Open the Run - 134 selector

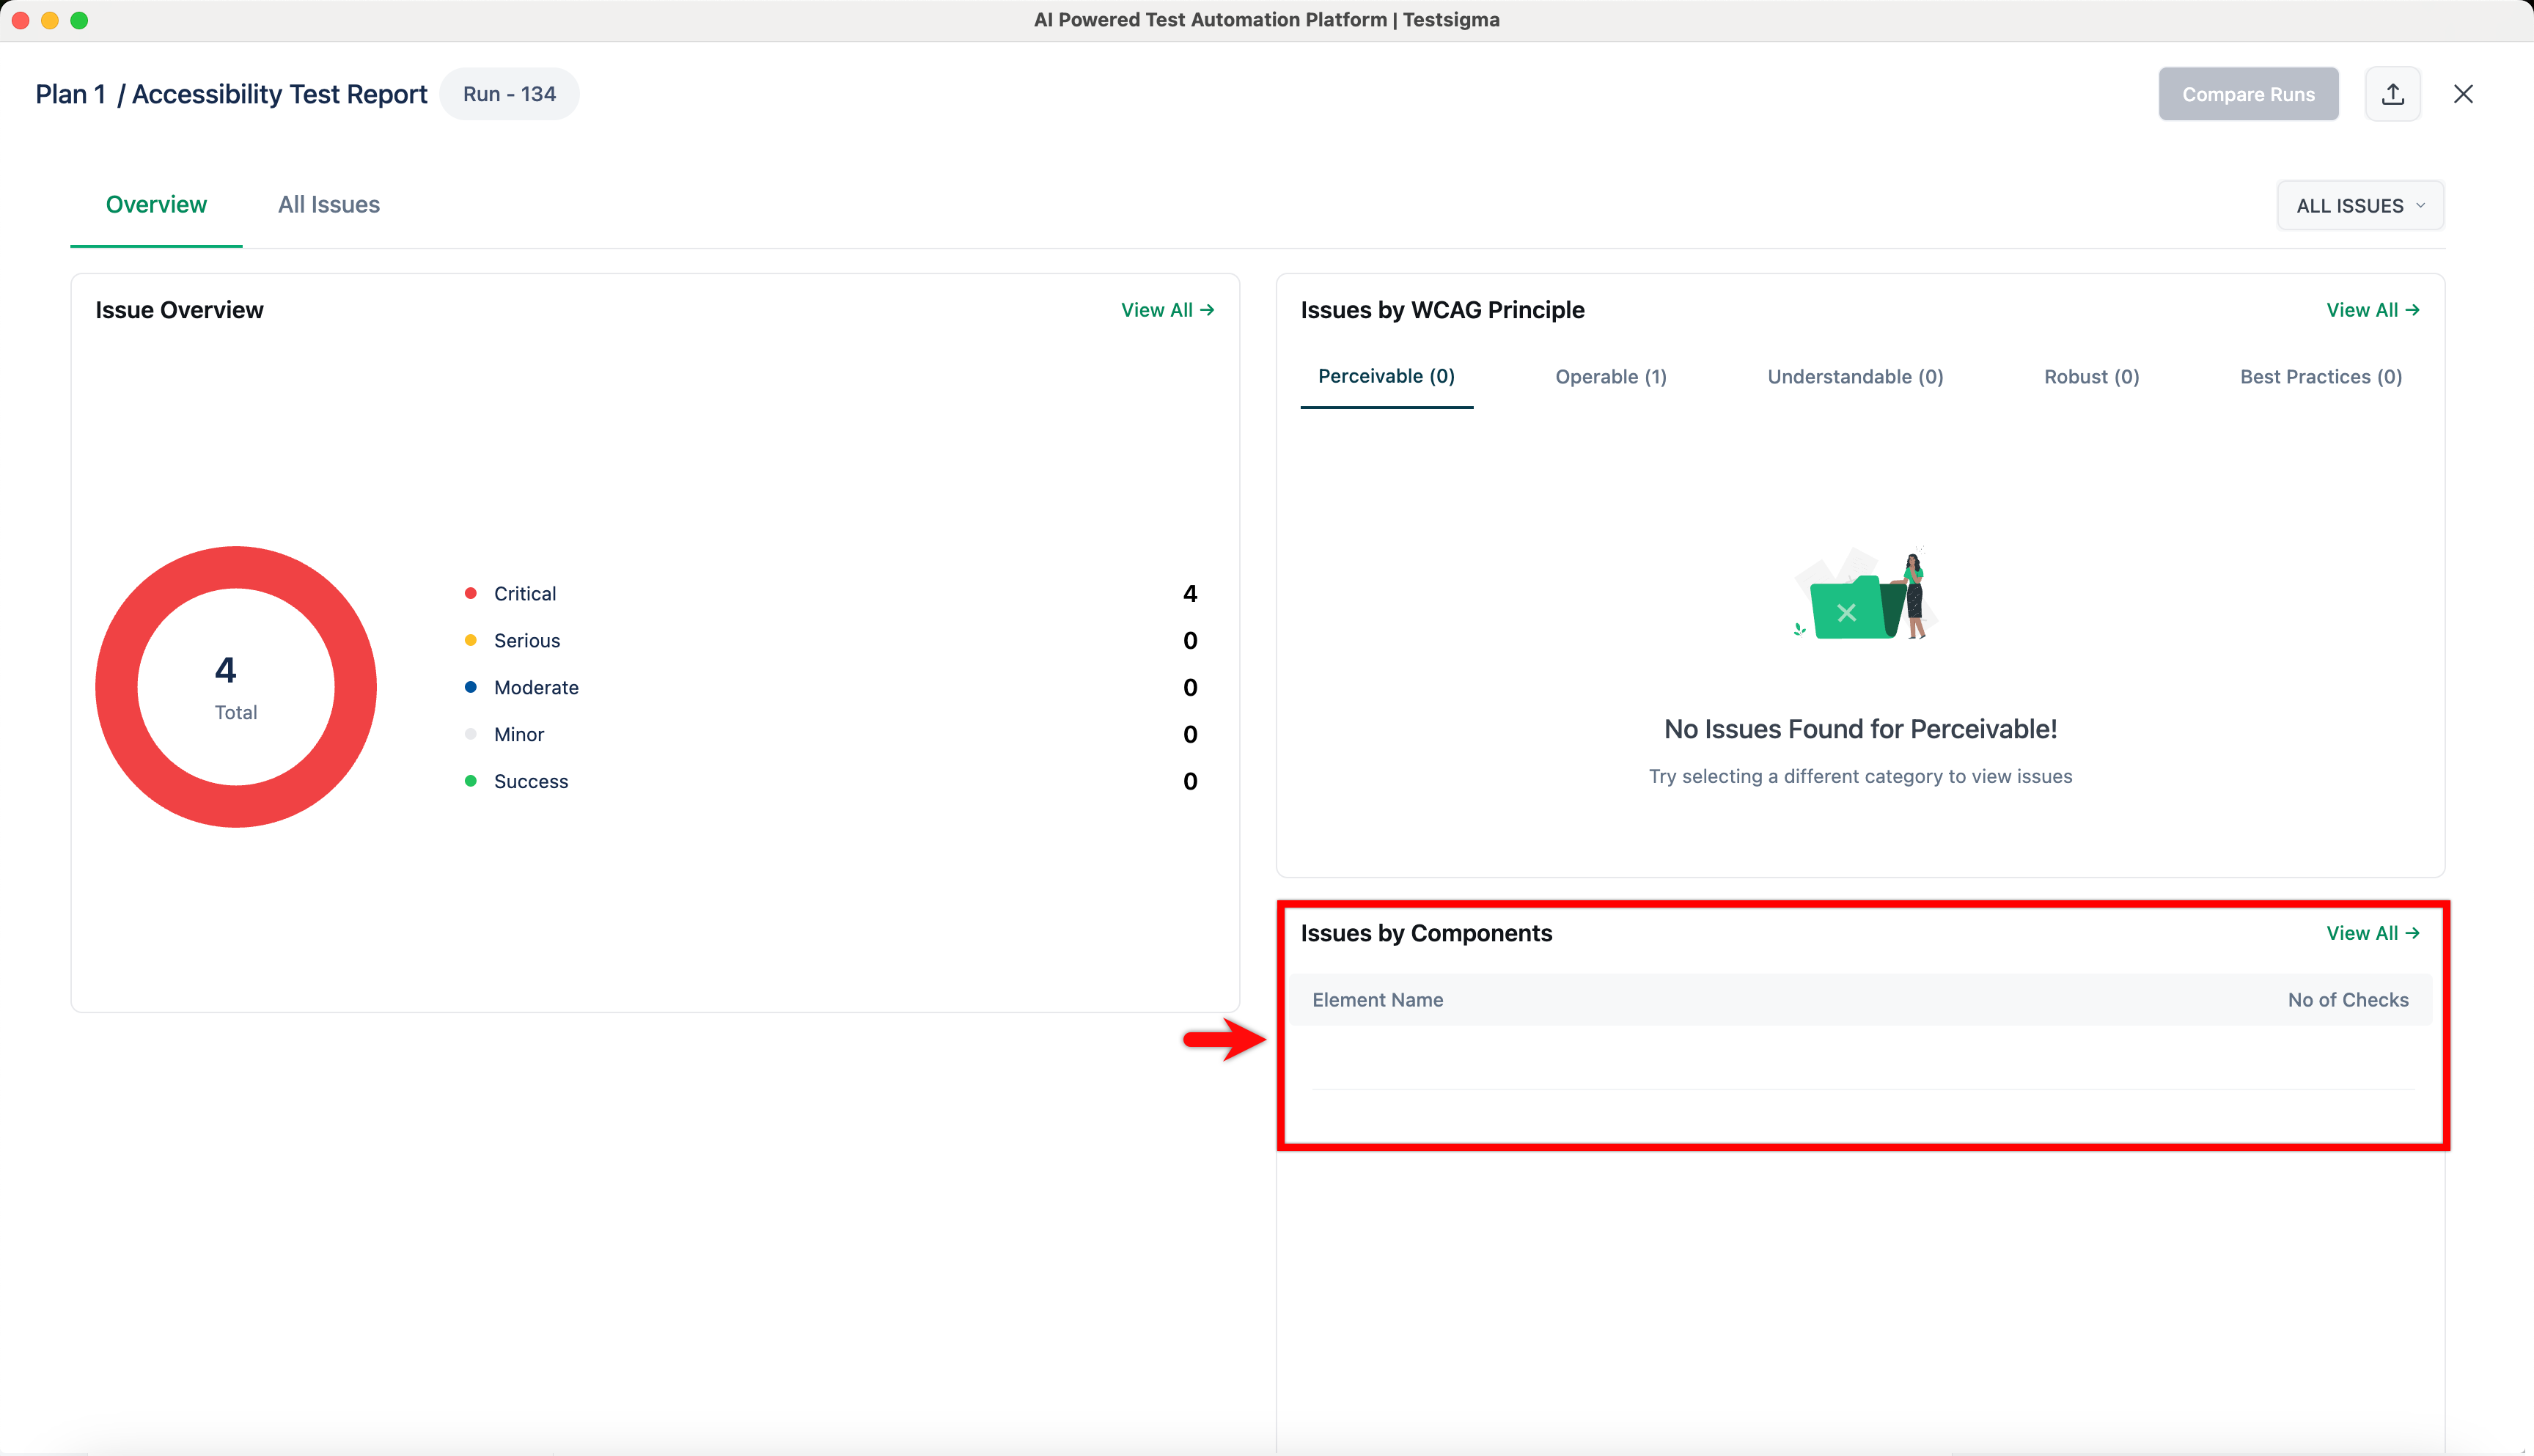click(509, 94)
